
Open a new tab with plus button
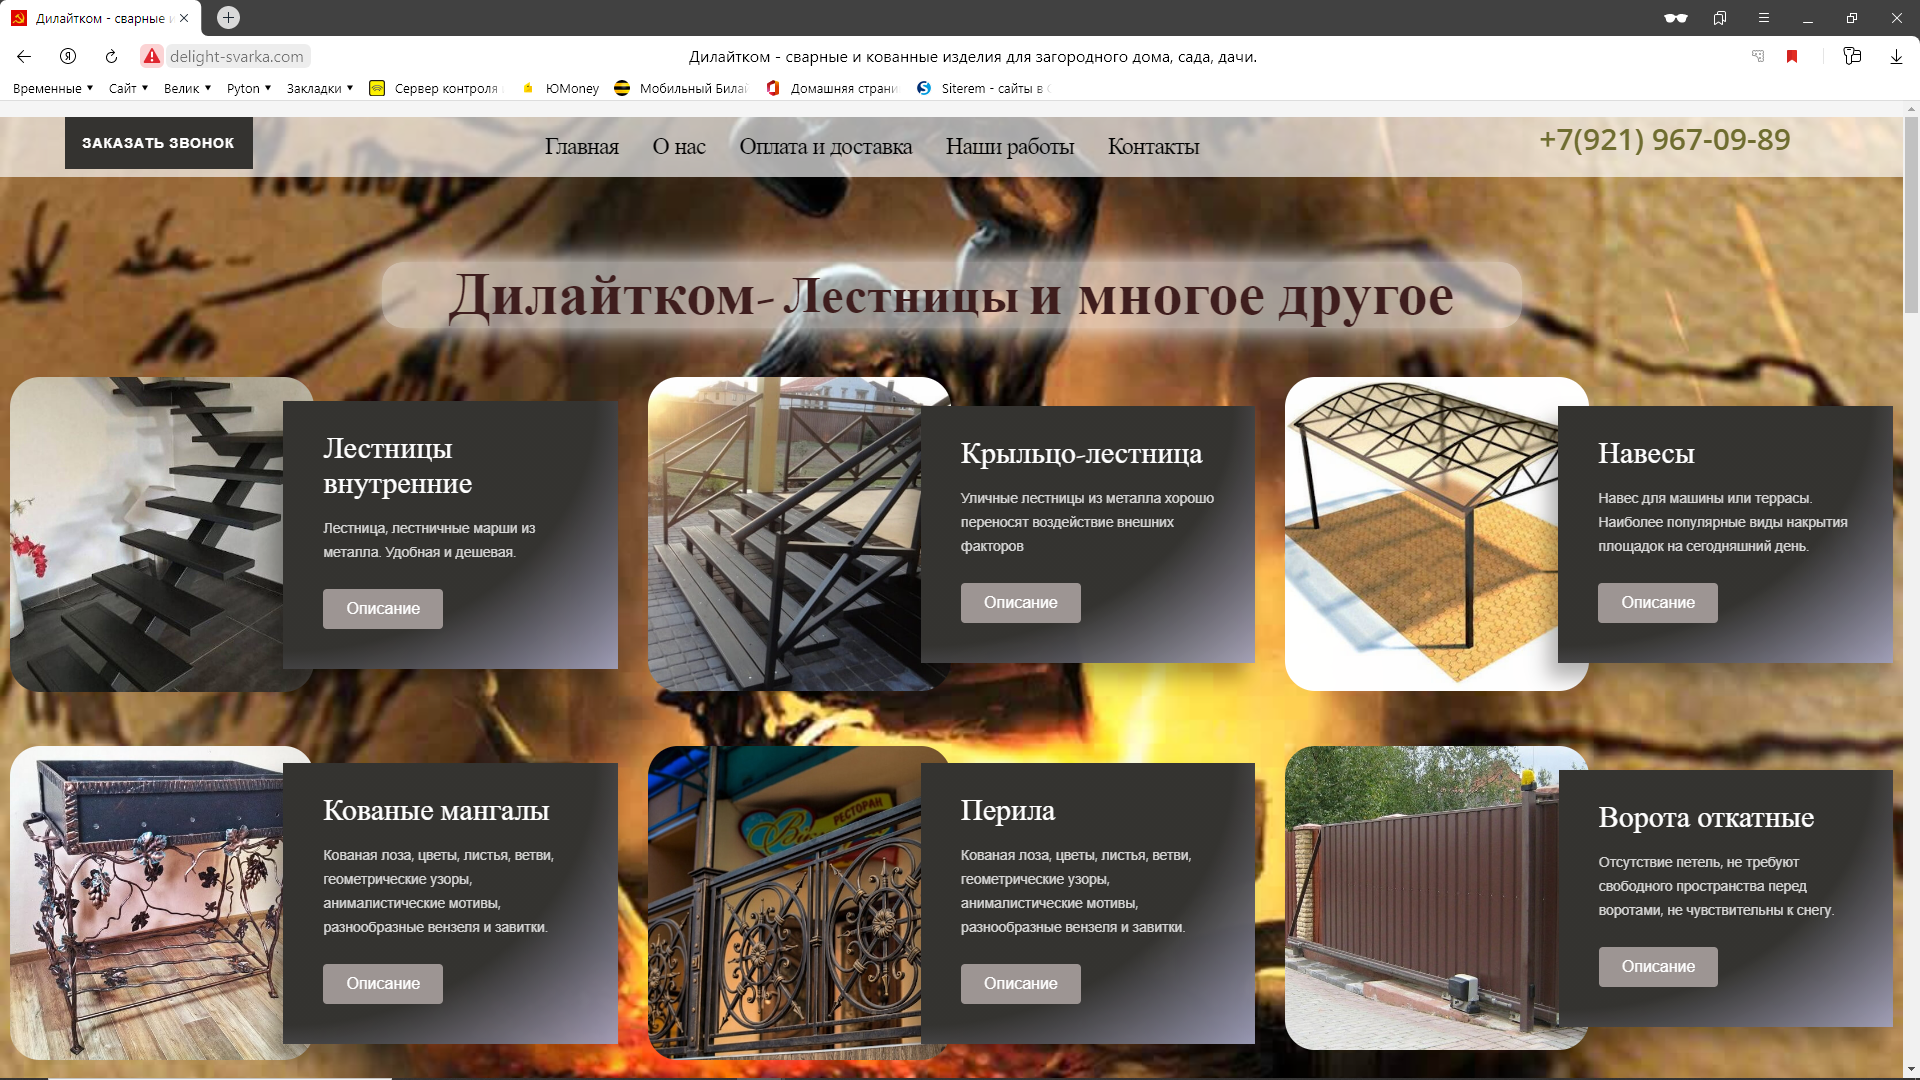(x=228, y=18)
